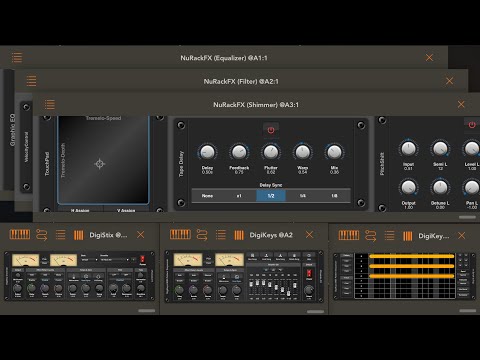
Task: Open the routing icon in DigiKeys @A2 window
Action: click(x=202, y=235)
